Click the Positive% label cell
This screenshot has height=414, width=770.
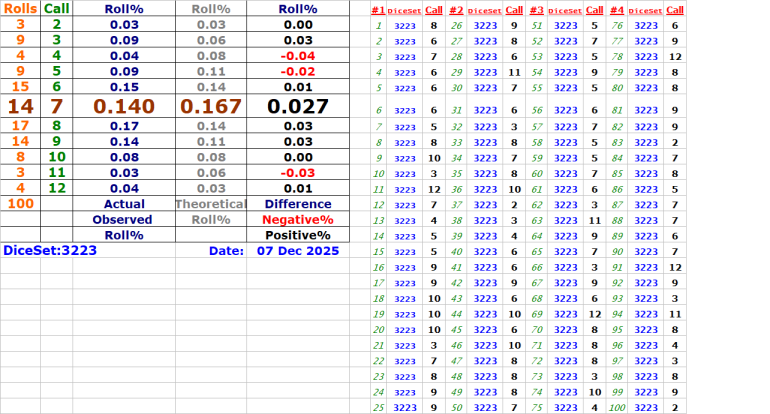tap(297, 235)
